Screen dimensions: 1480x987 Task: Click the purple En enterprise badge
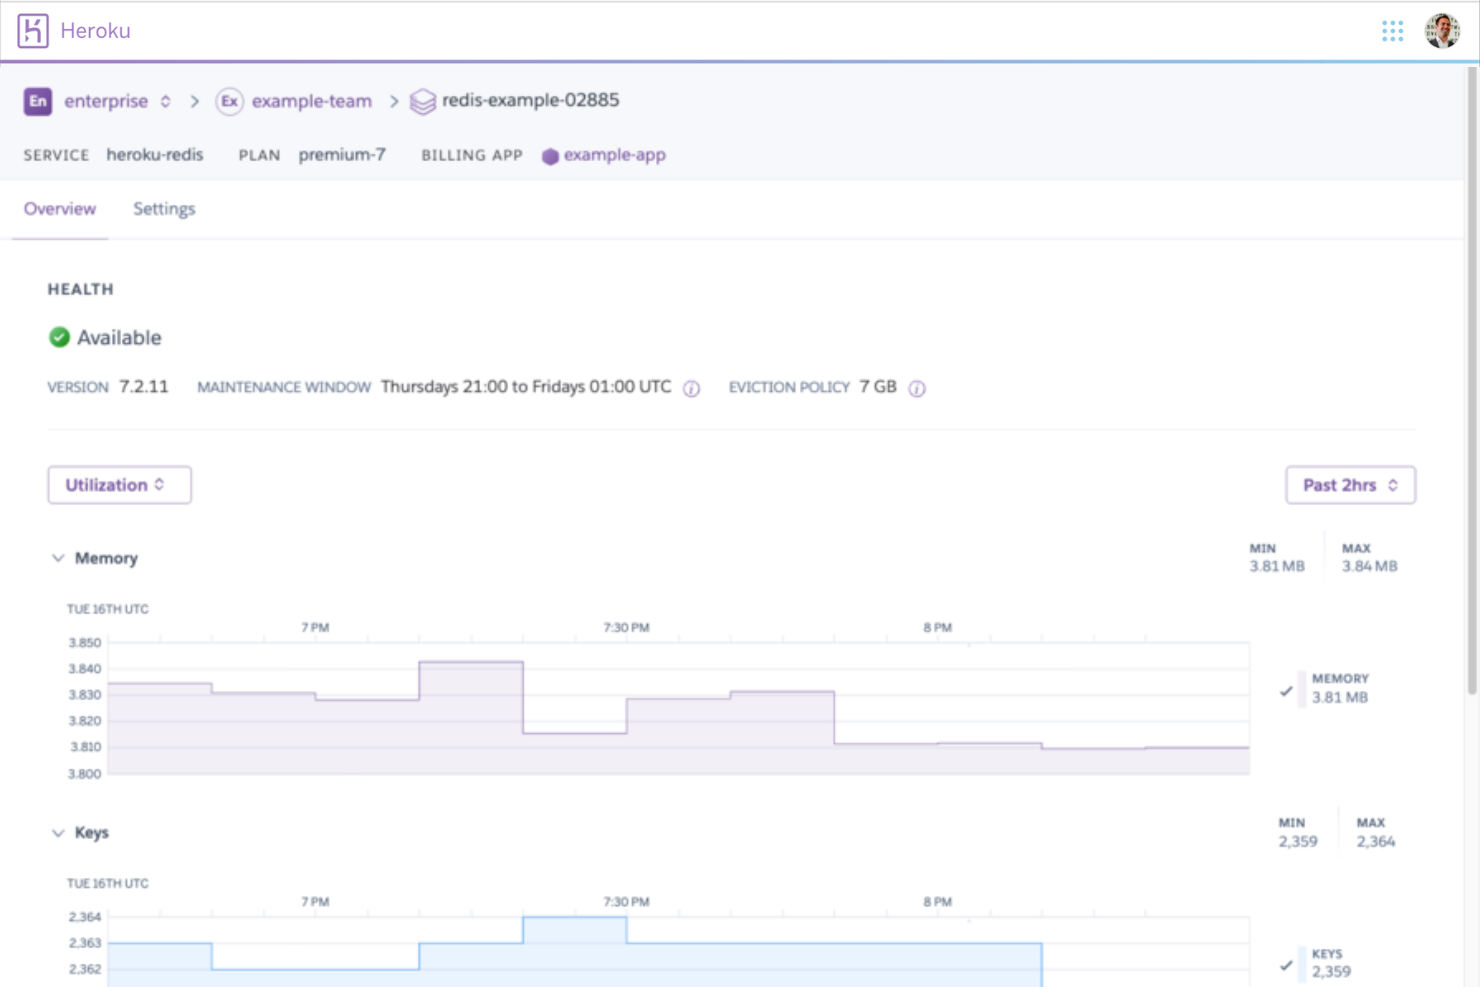[x=38, y=101]
